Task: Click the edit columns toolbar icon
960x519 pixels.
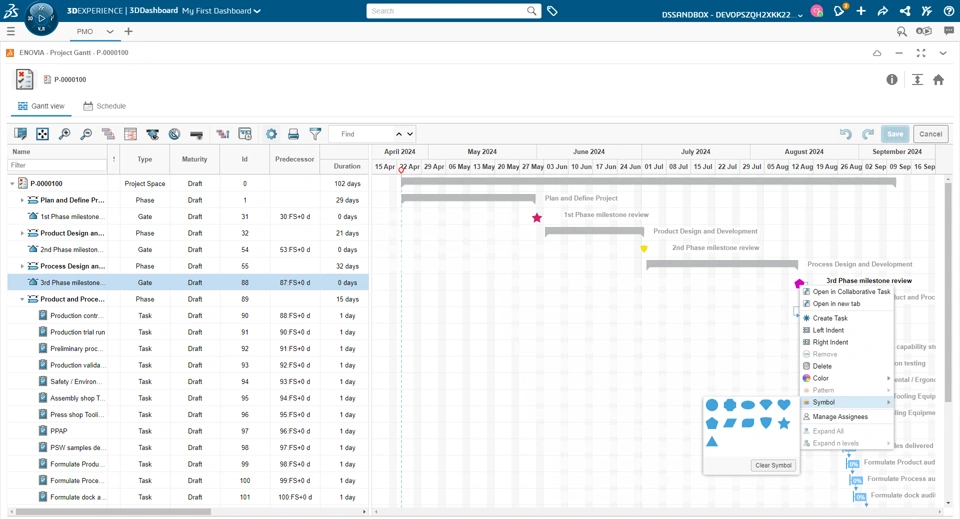Action: [20, 134]
